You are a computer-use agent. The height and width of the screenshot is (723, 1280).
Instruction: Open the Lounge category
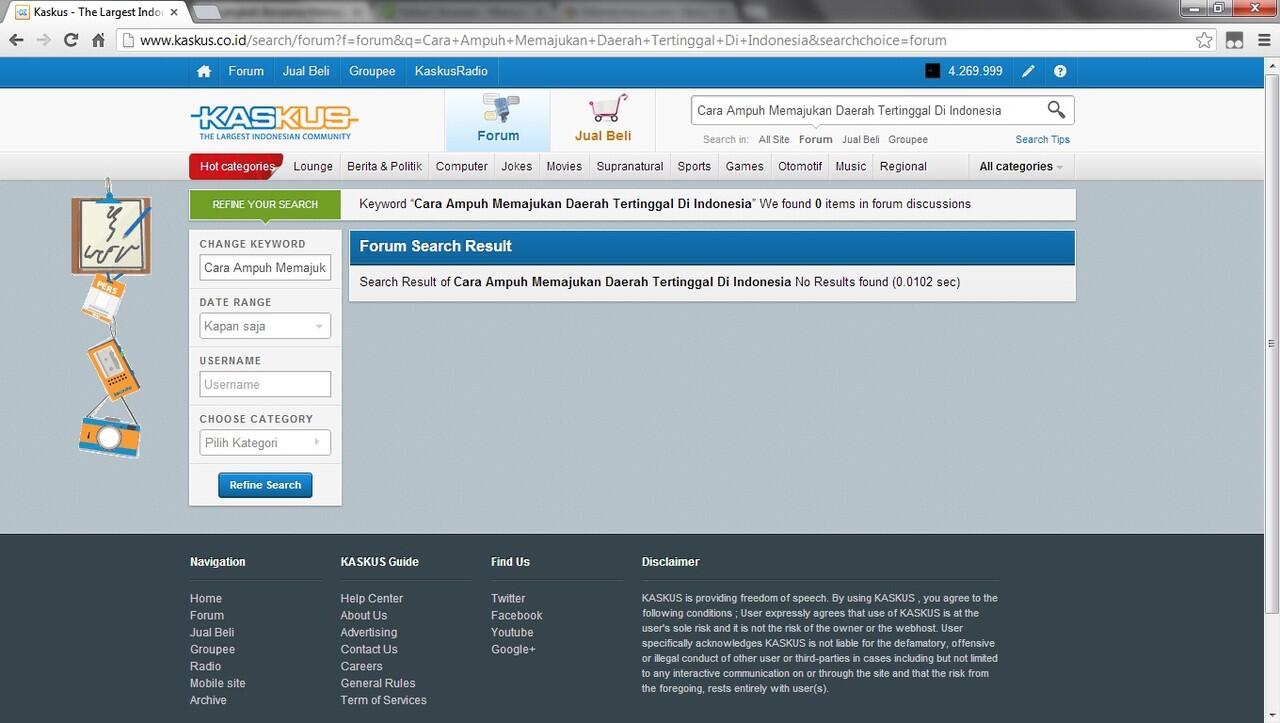click(x=313, y=166)
